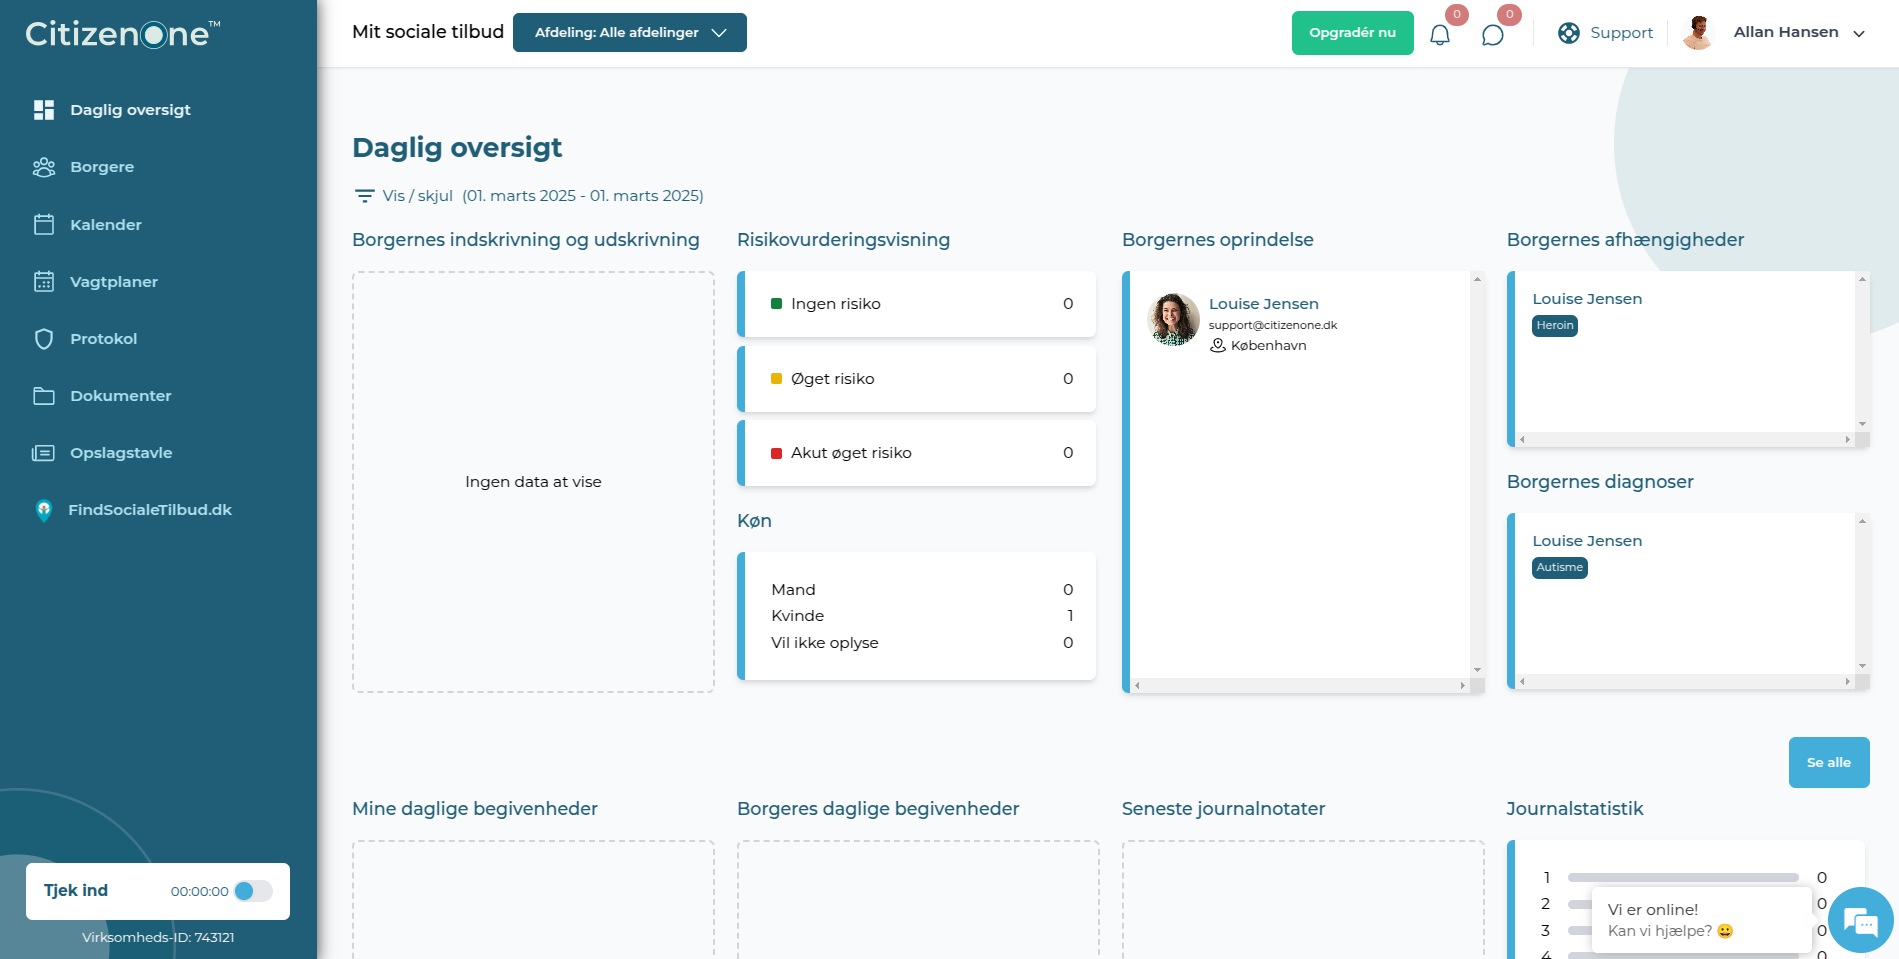The height and width of the screenshot is (959, 1899).
Task: Click Louise Jensen's profile photo
Action: click(1173, 320)
